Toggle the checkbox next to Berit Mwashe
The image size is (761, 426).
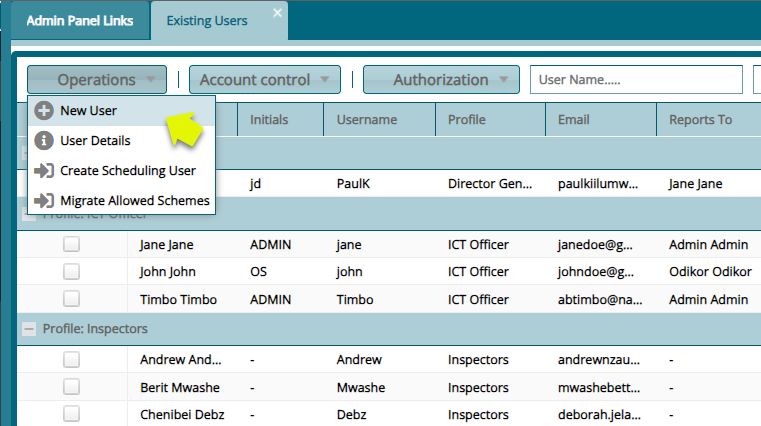pyautogui.click(x=72, y=387)
